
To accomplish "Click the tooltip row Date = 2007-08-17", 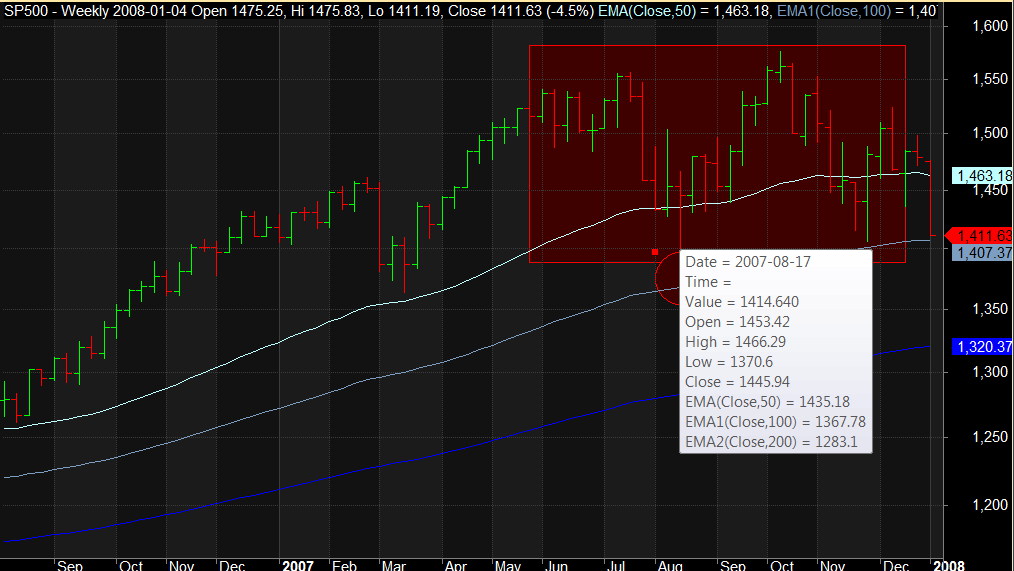I will 748,262.
